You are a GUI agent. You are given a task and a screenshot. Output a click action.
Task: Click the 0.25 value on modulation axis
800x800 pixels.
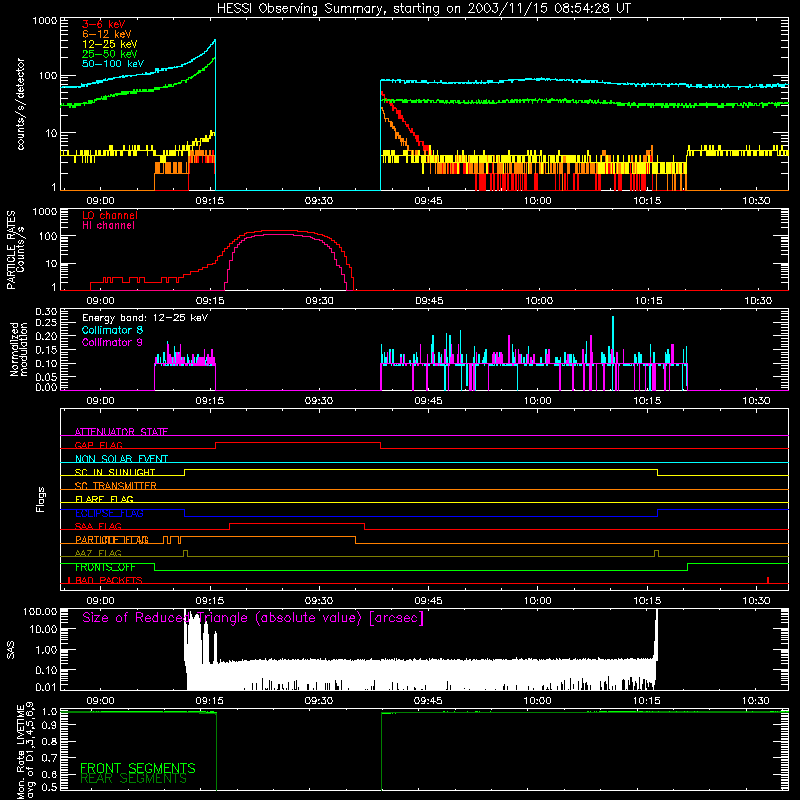click(x=46, y=323)
